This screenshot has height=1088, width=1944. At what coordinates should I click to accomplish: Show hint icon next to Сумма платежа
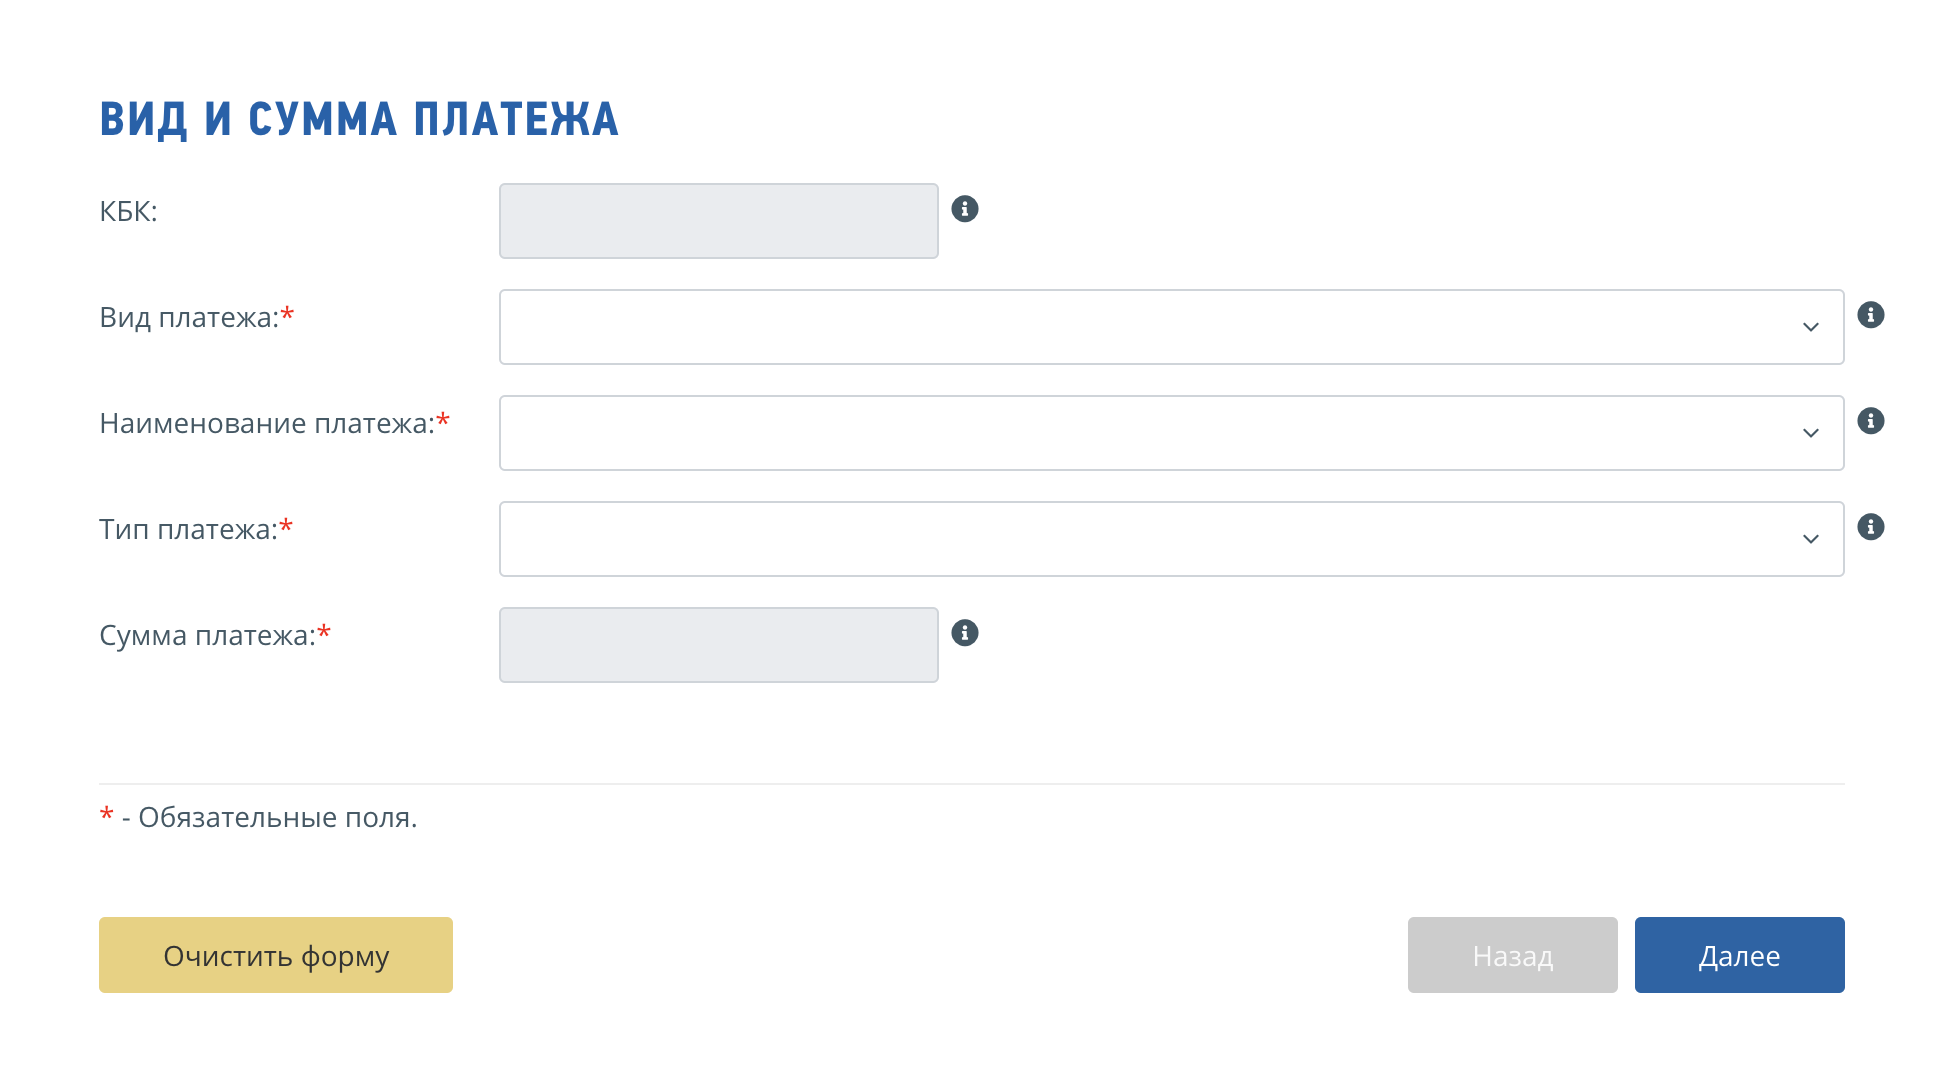coord(964,633)
